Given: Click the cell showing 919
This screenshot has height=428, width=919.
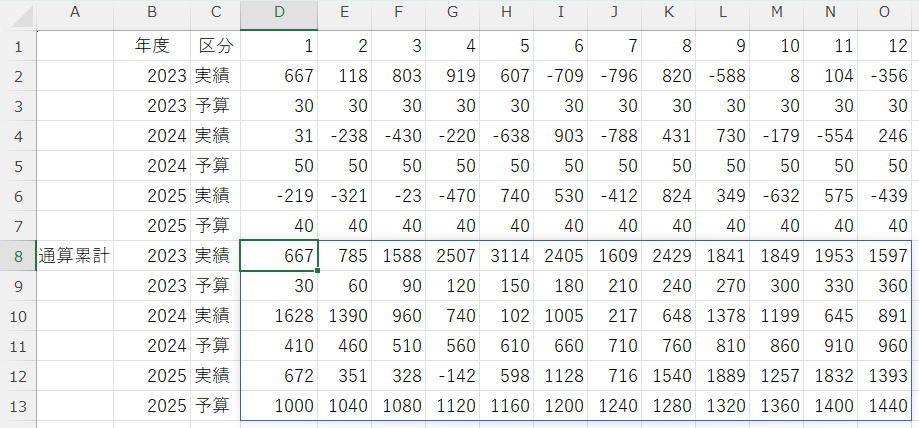Looking at the screenshot, I should click(x=452, y=76).
